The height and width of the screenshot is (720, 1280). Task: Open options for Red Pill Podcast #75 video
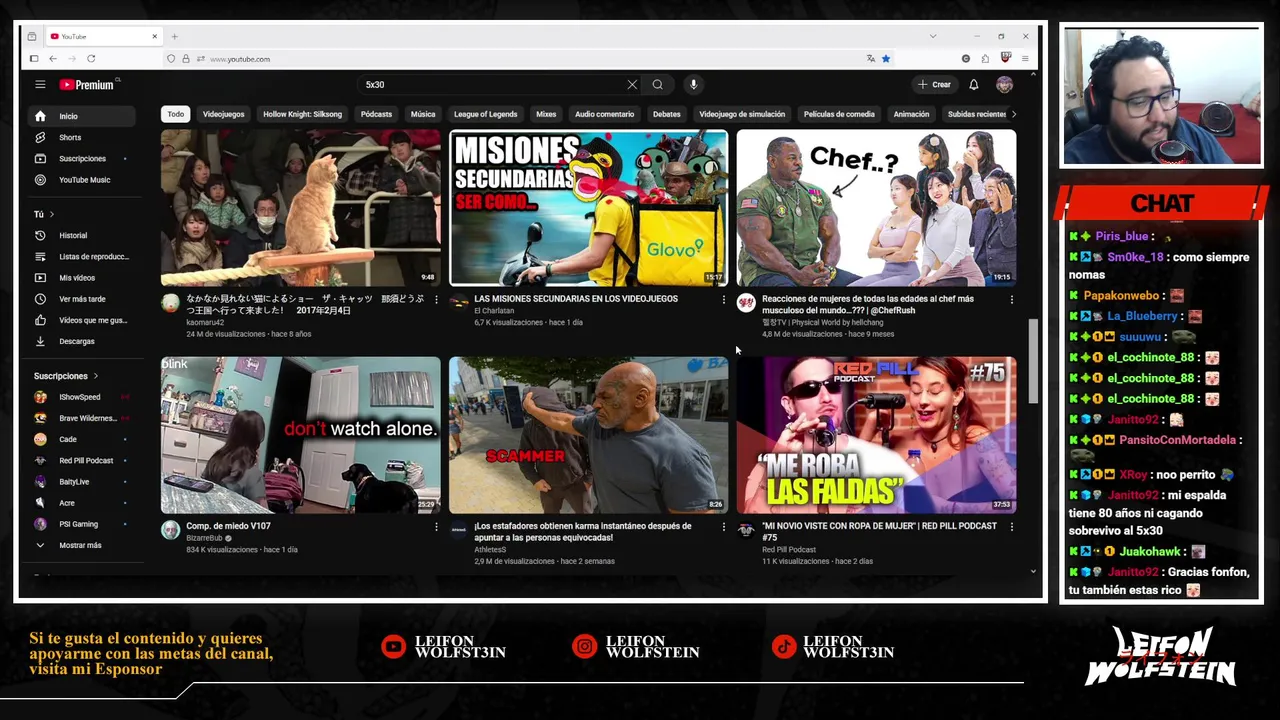click(1012, 526)
